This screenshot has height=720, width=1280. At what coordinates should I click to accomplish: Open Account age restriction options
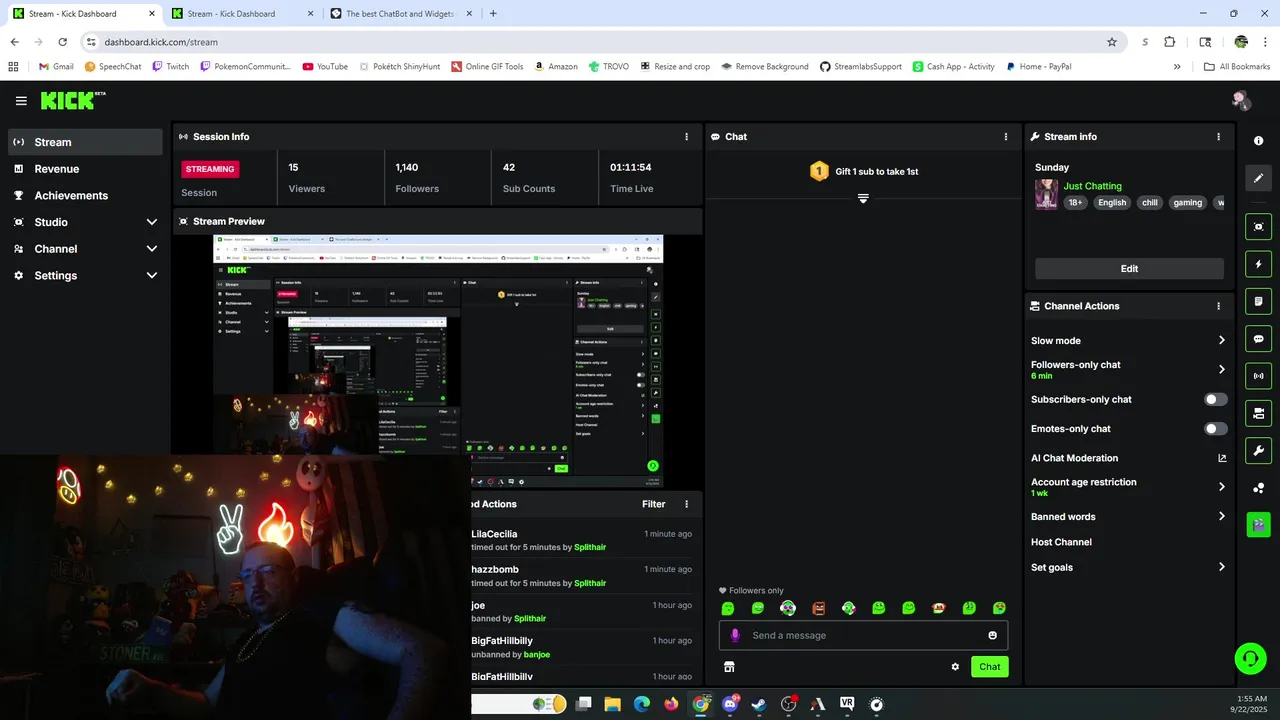tap(1128, 487)
